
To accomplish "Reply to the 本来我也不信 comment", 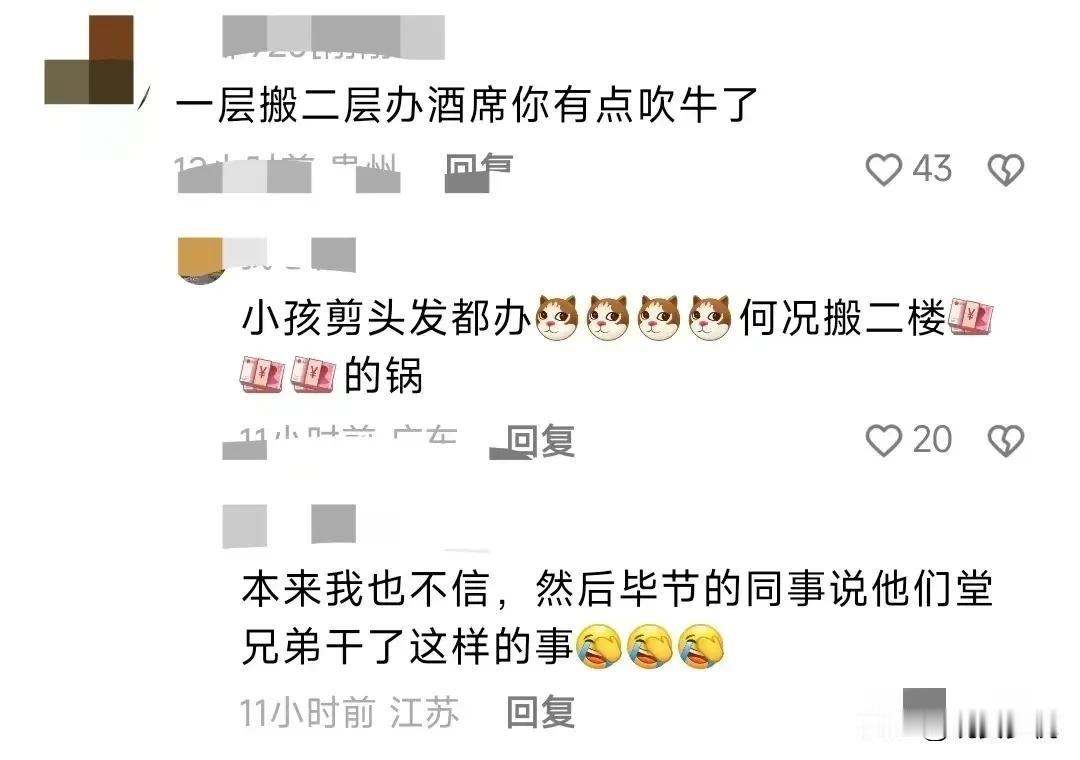I will pos(541,712).
